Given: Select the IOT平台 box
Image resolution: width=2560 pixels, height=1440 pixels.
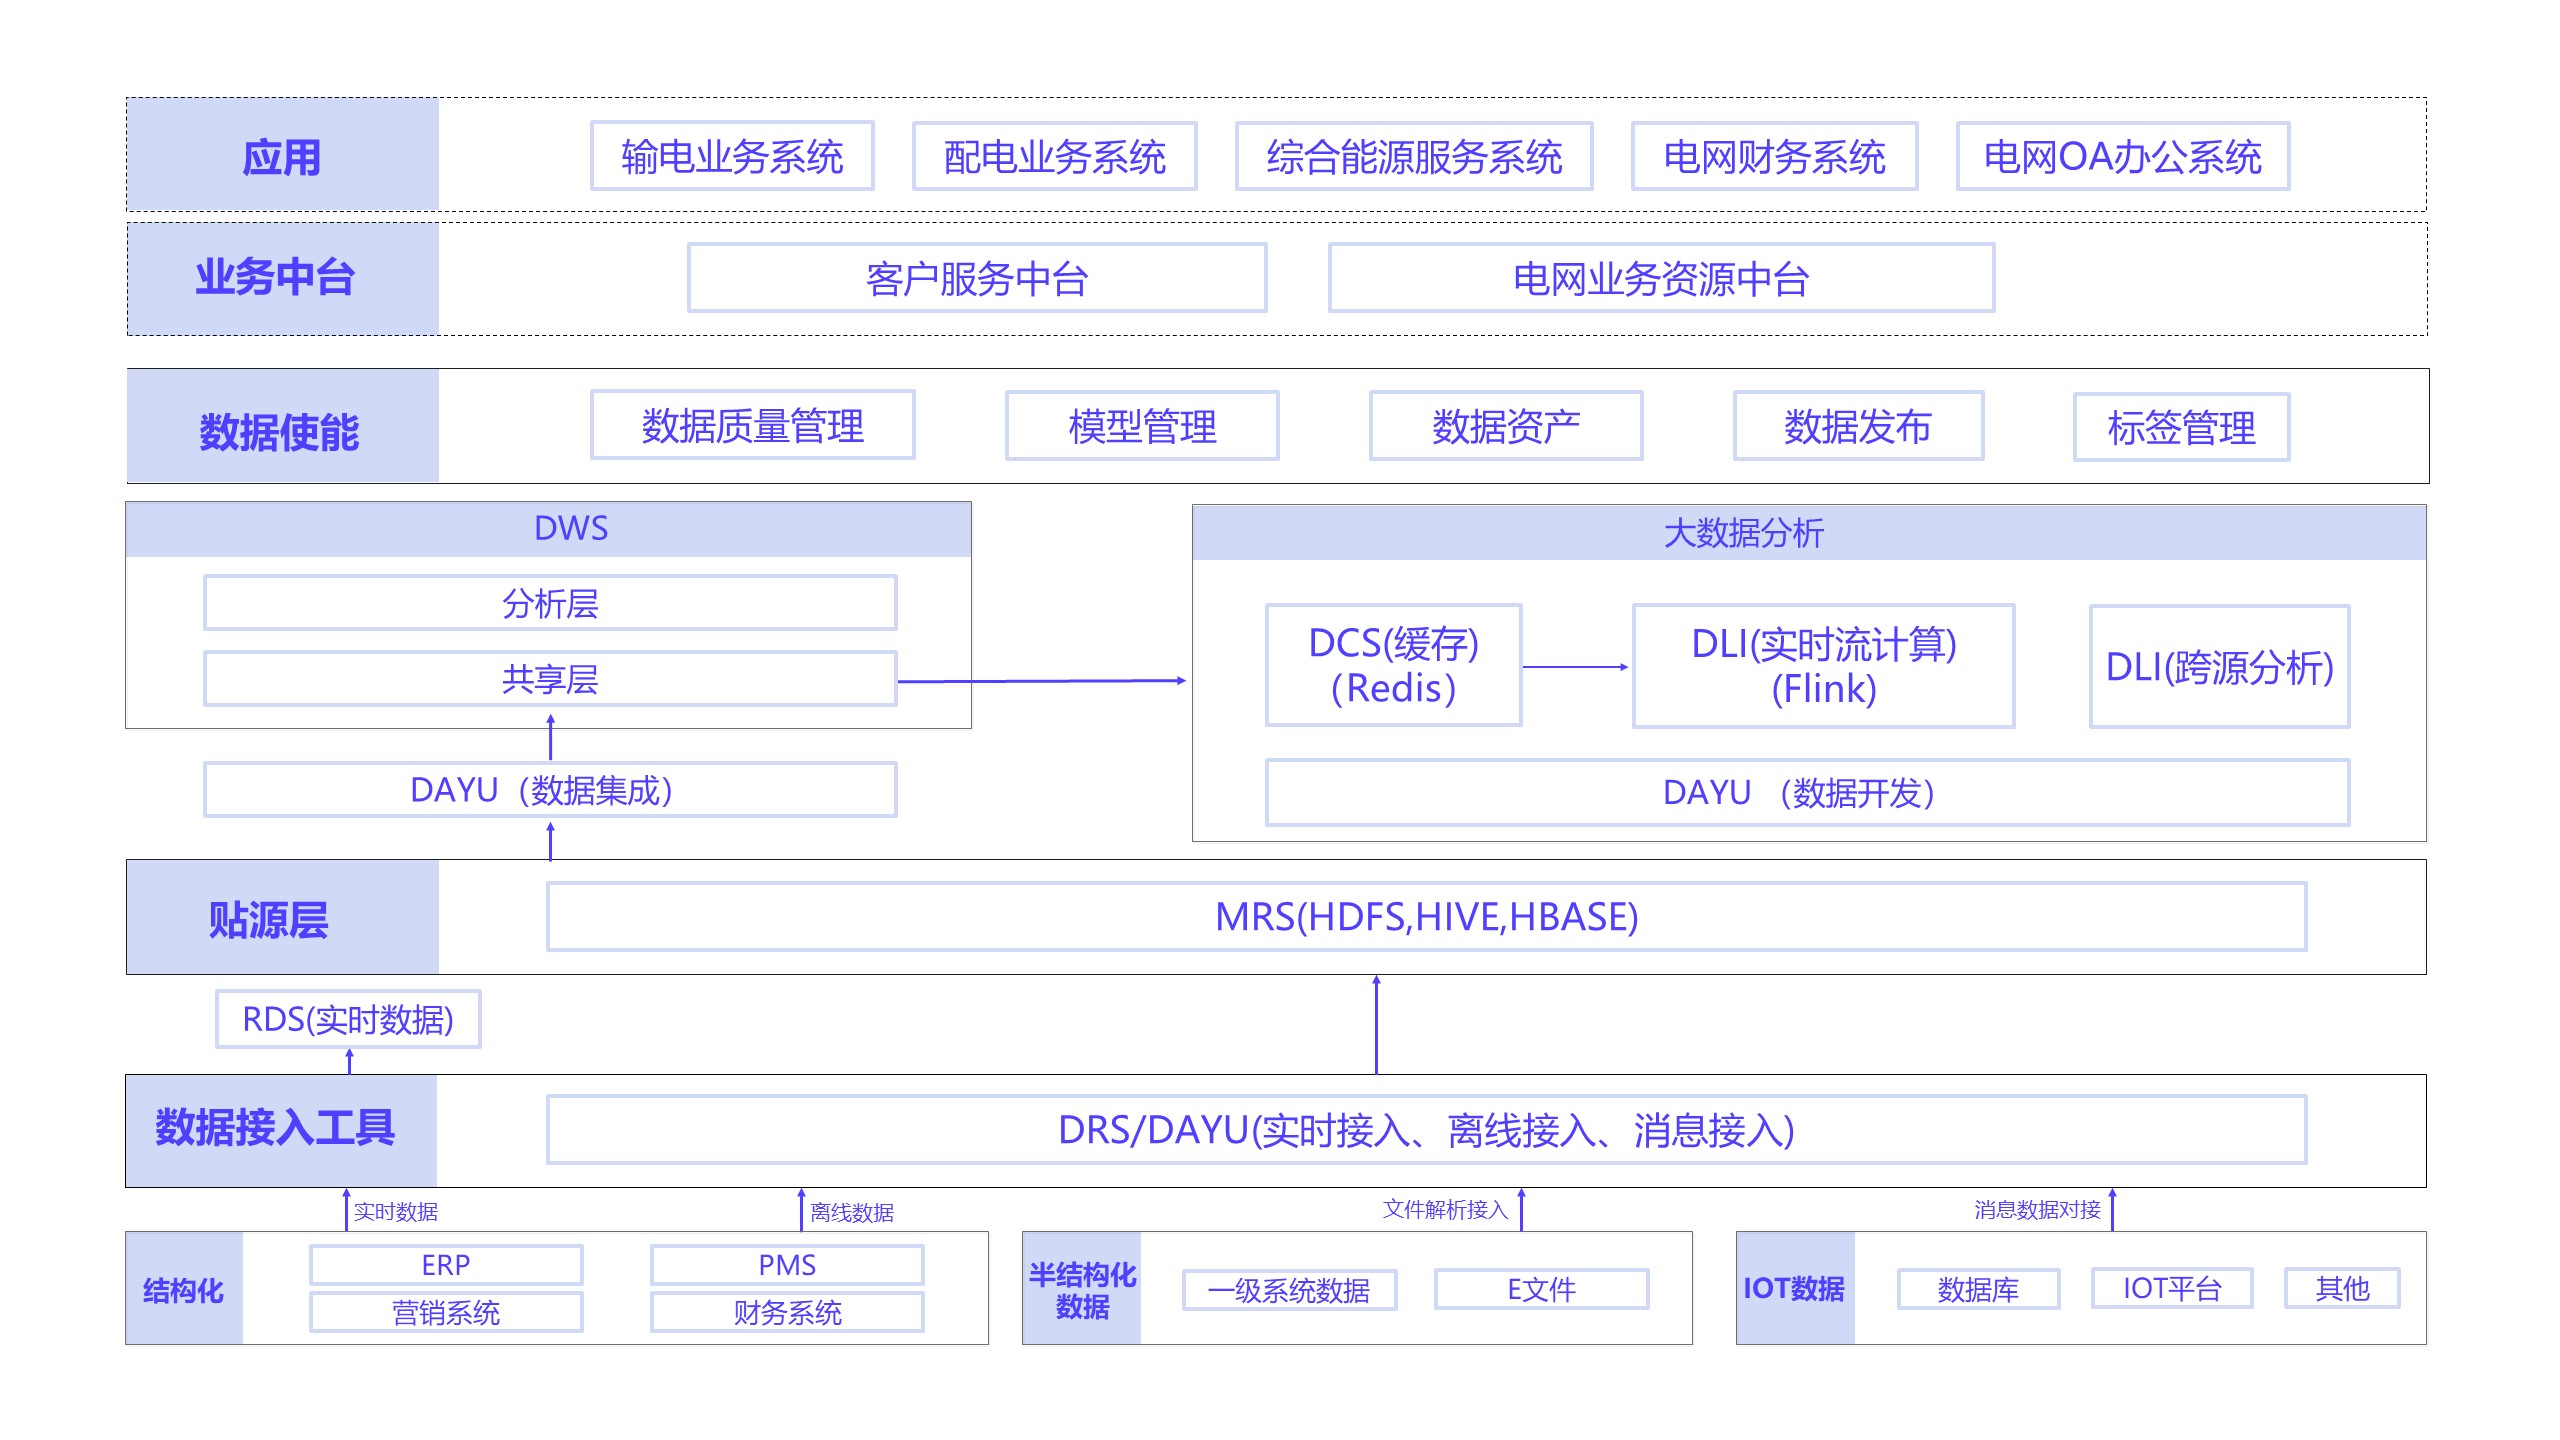Looking at the screenshot, I should point(2172,1288).
